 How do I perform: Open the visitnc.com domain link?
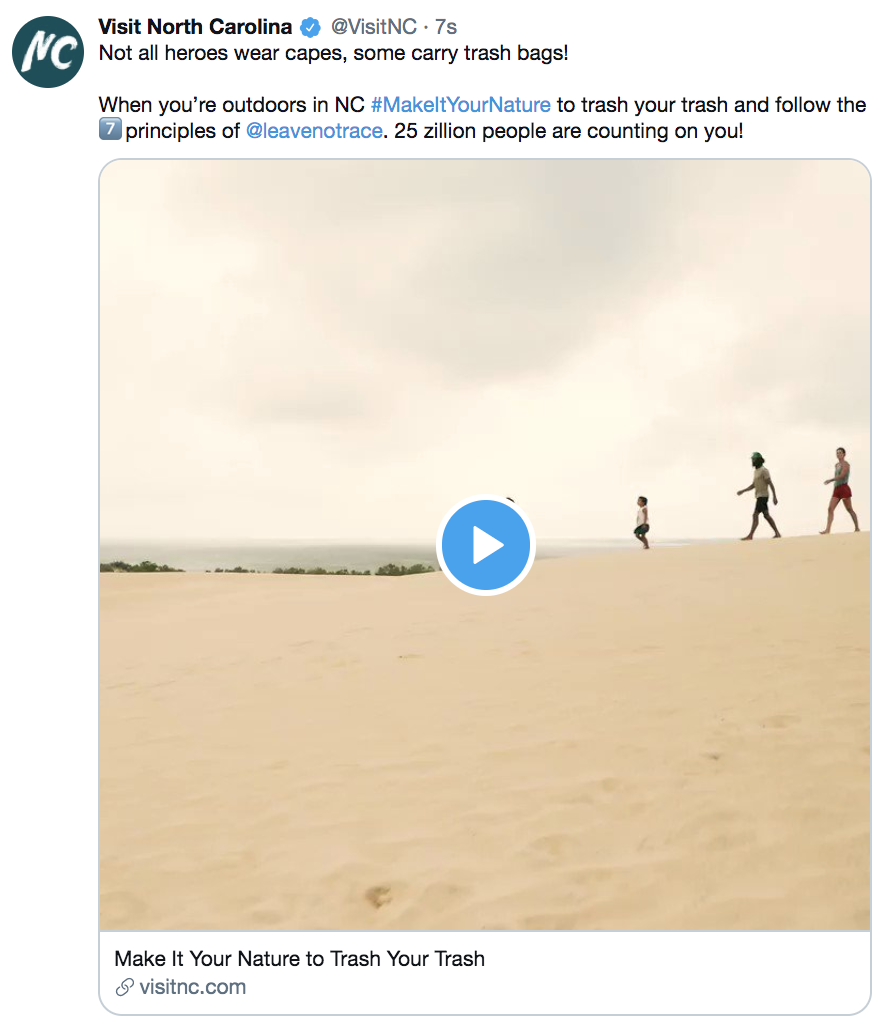pos(192,988)
